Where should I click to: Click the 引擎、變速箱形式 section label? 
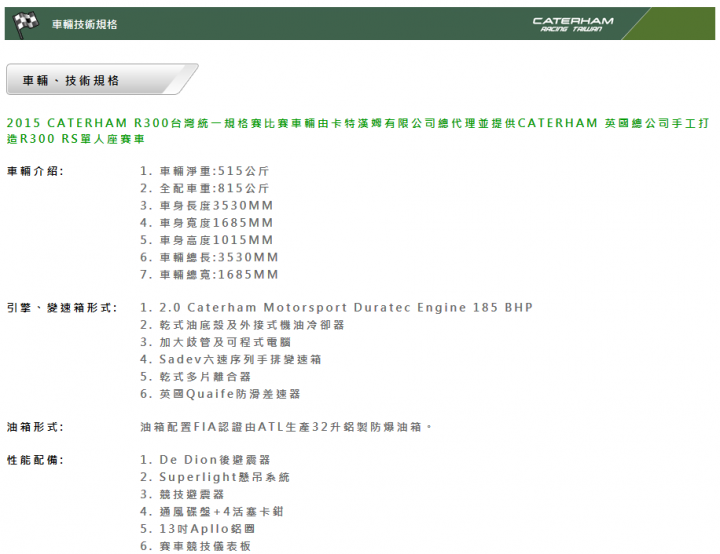pyautogui.click(x=62, y=308)
